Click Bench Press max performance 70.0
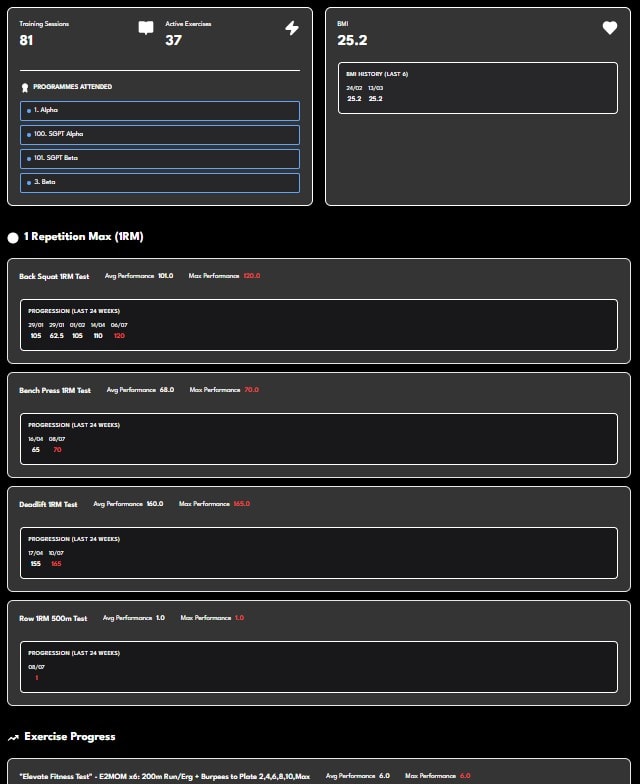Viewport: 640px width, 784px height. (252, 390)
